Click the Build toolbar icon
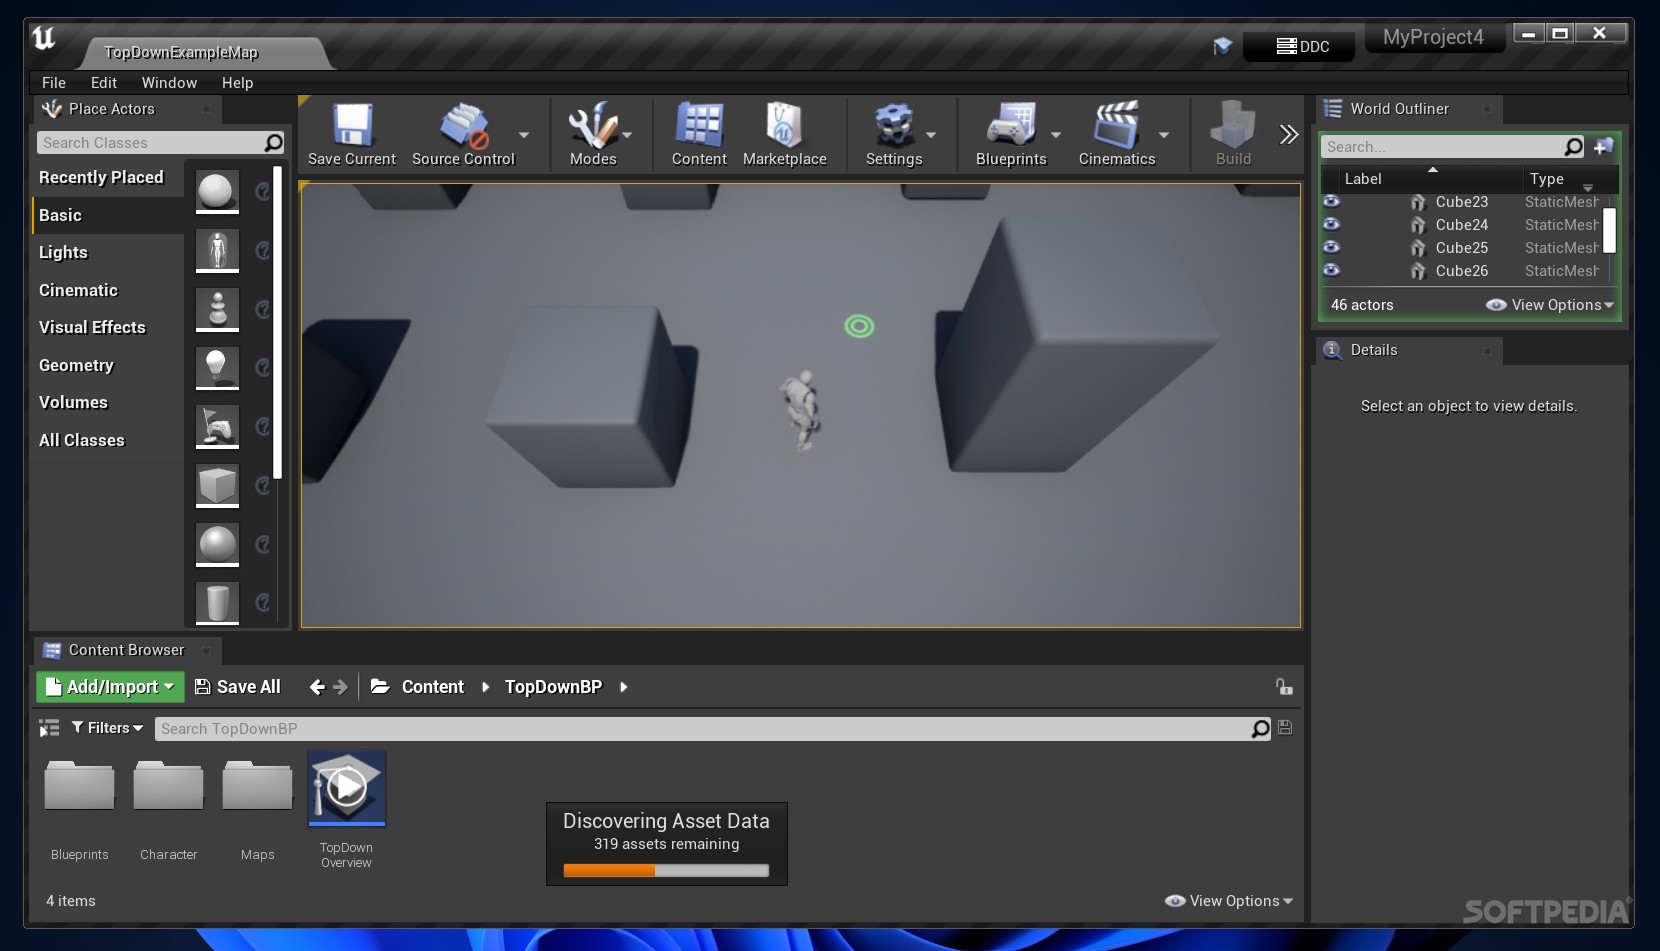1660x951 pixels. (1233, 127)
